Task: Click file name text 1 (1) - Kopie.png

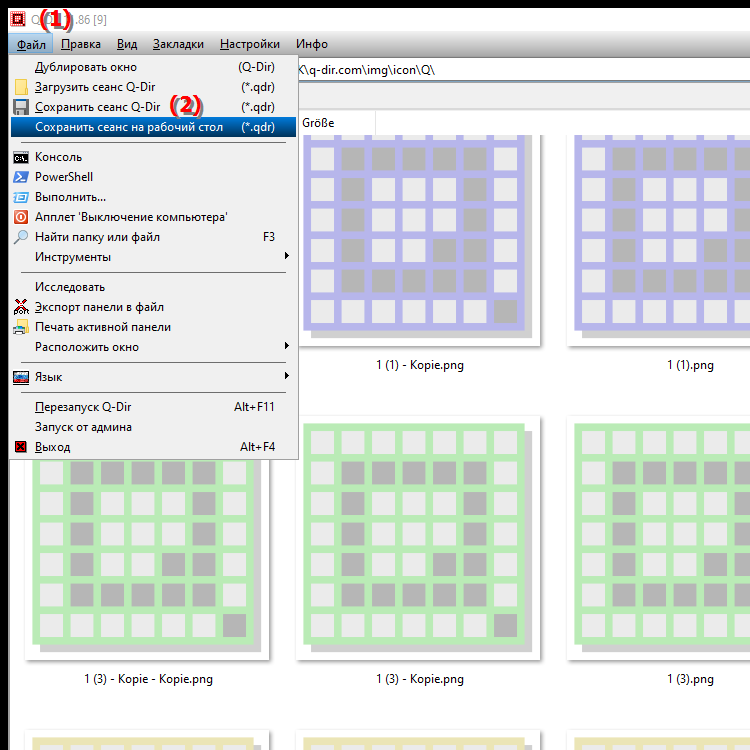Action: pyautogui.click(x=420, y=365)
